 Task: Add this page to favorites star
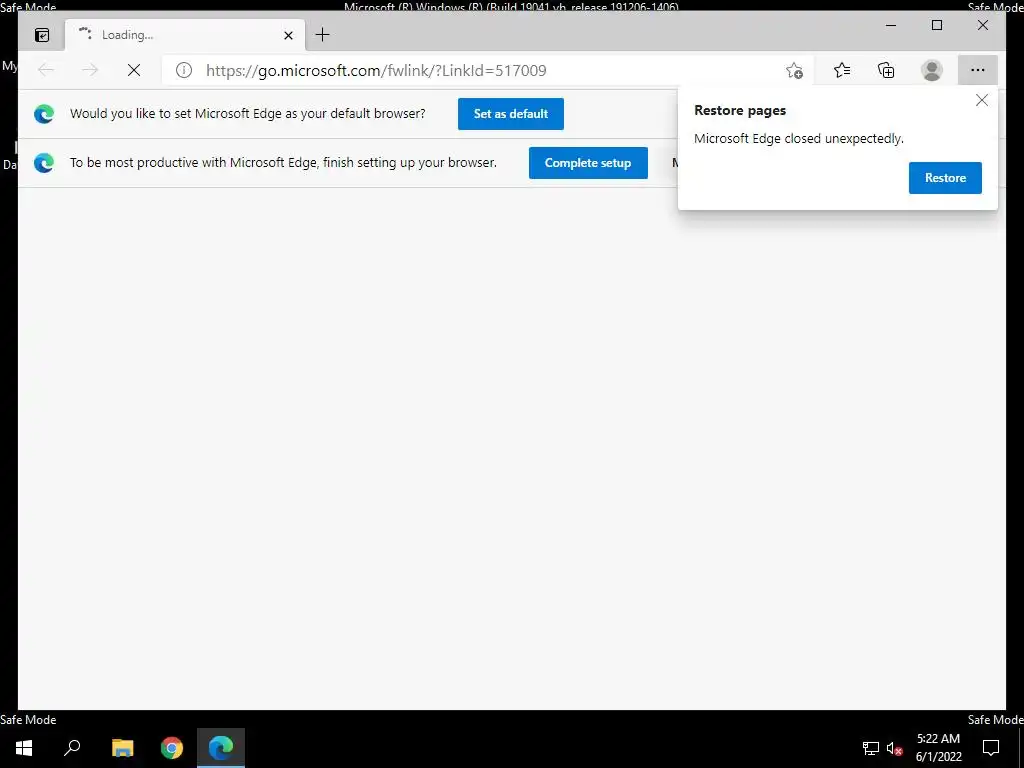(x=794, y=70)
